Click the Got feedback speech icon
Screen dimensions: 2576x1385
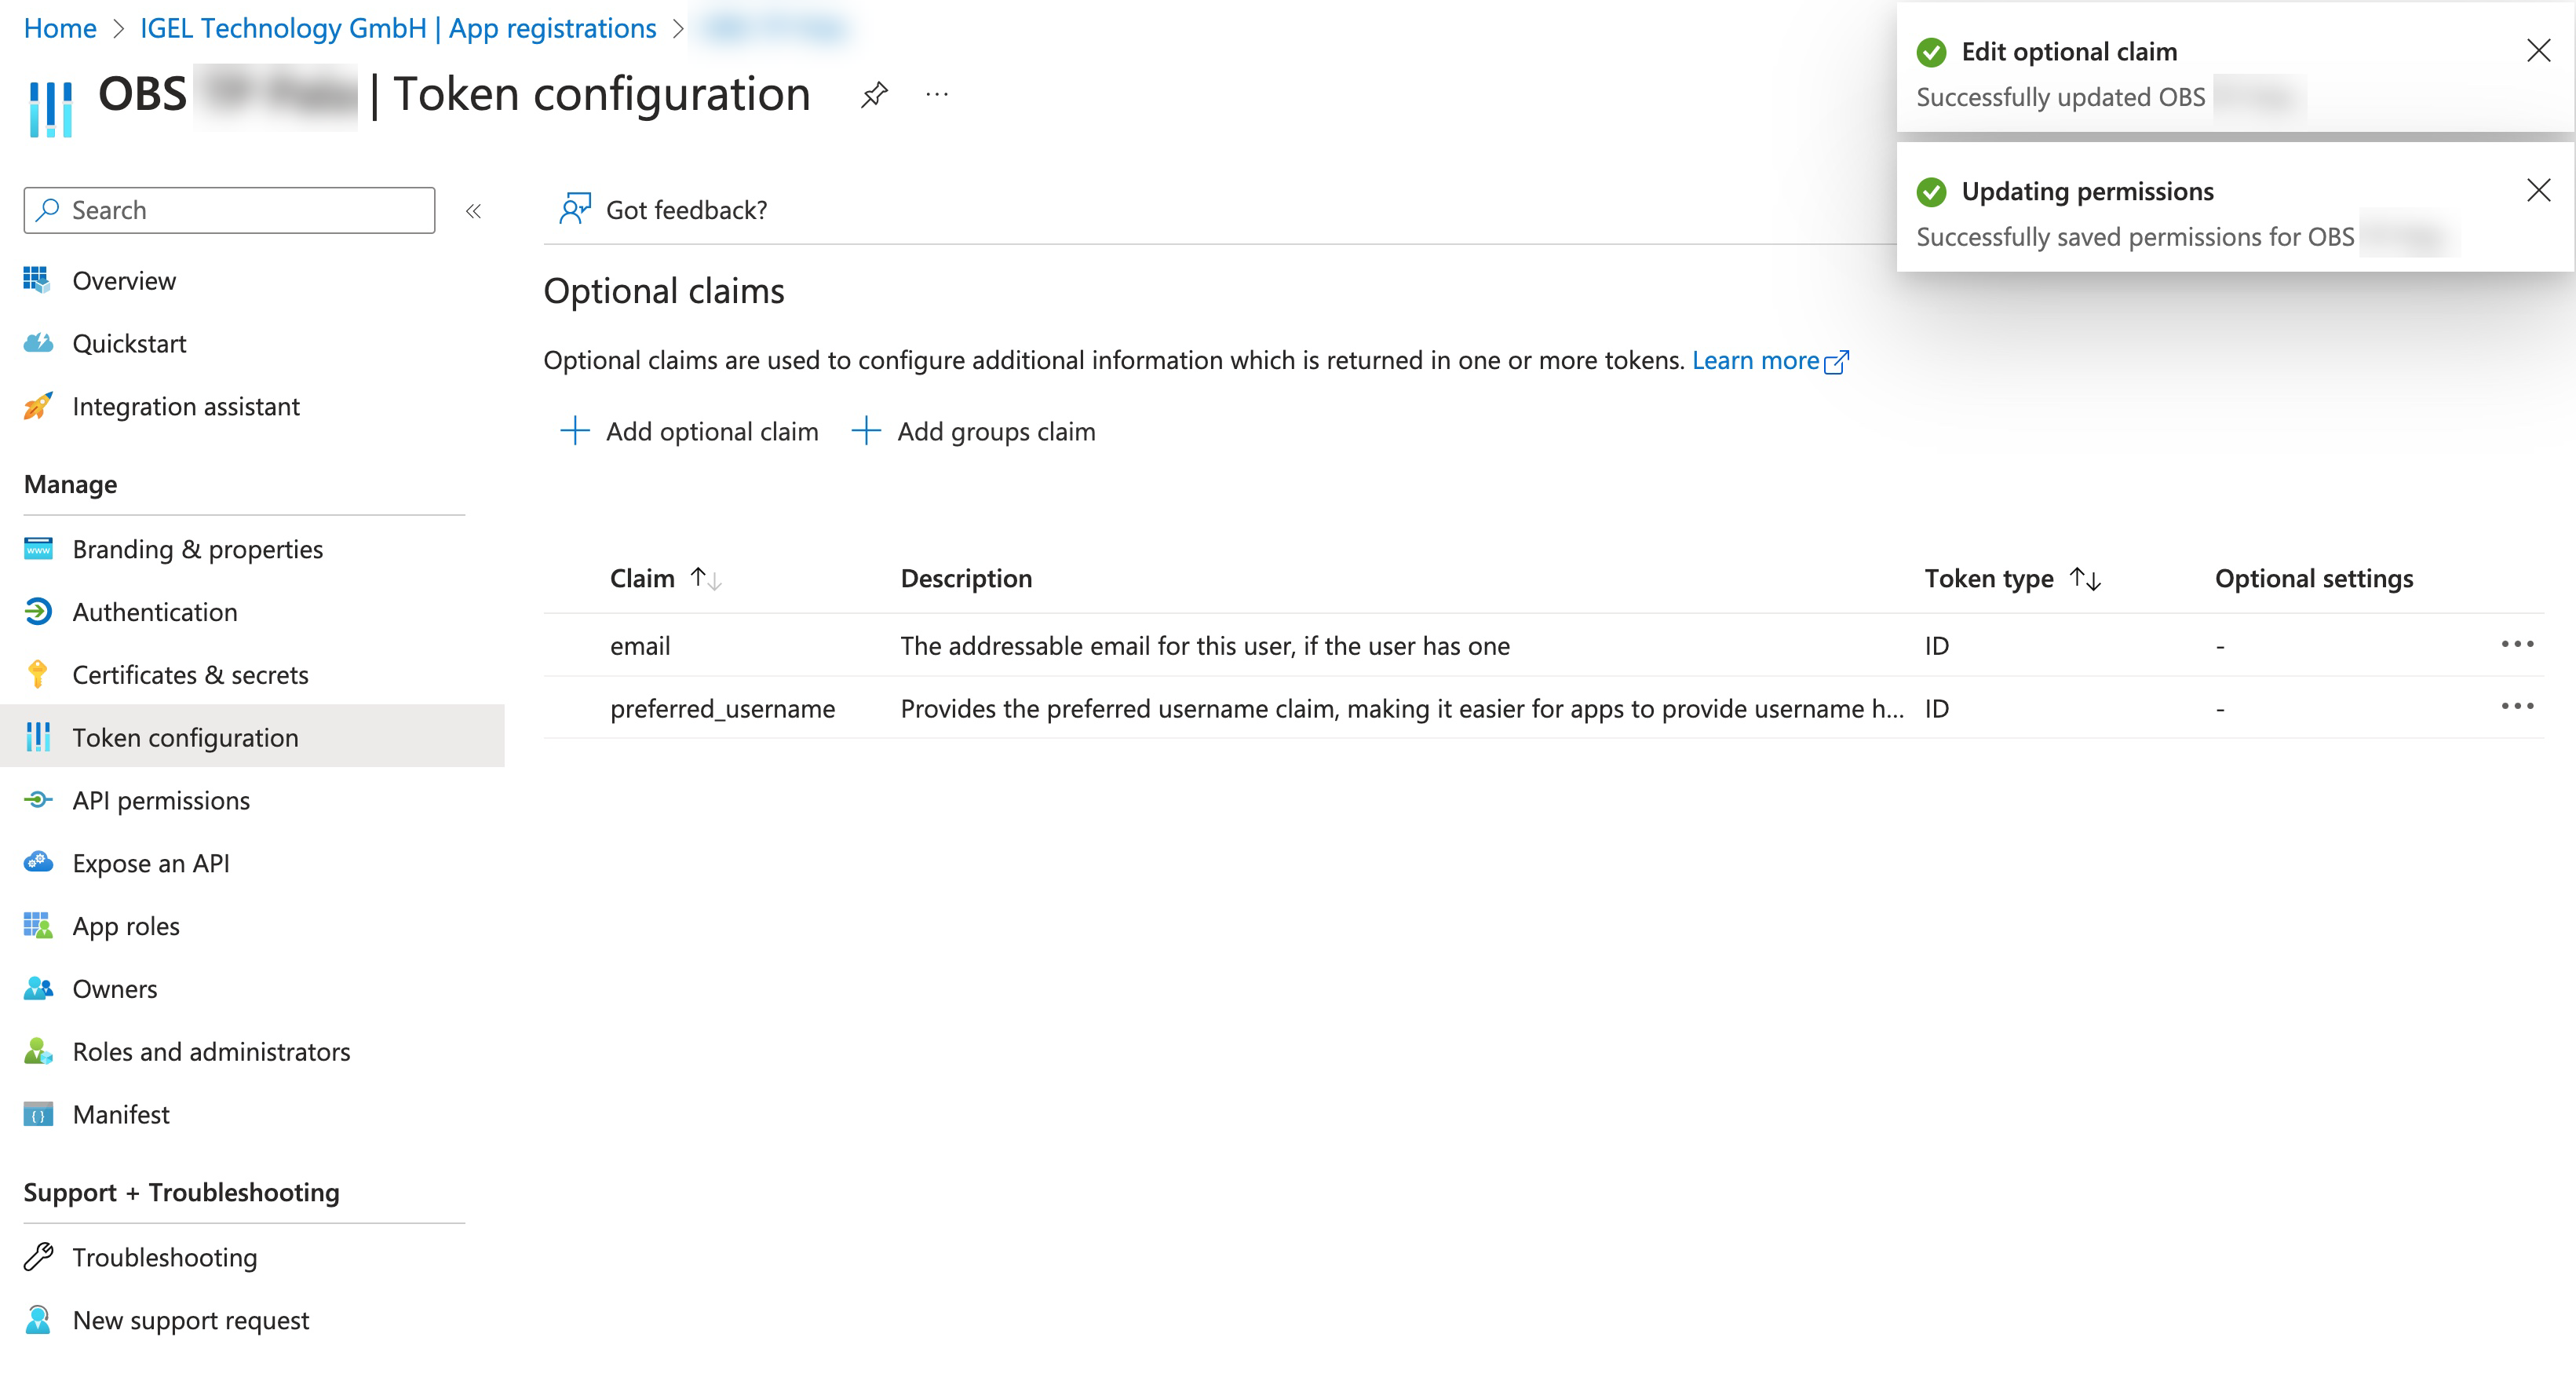pos(574,209)
